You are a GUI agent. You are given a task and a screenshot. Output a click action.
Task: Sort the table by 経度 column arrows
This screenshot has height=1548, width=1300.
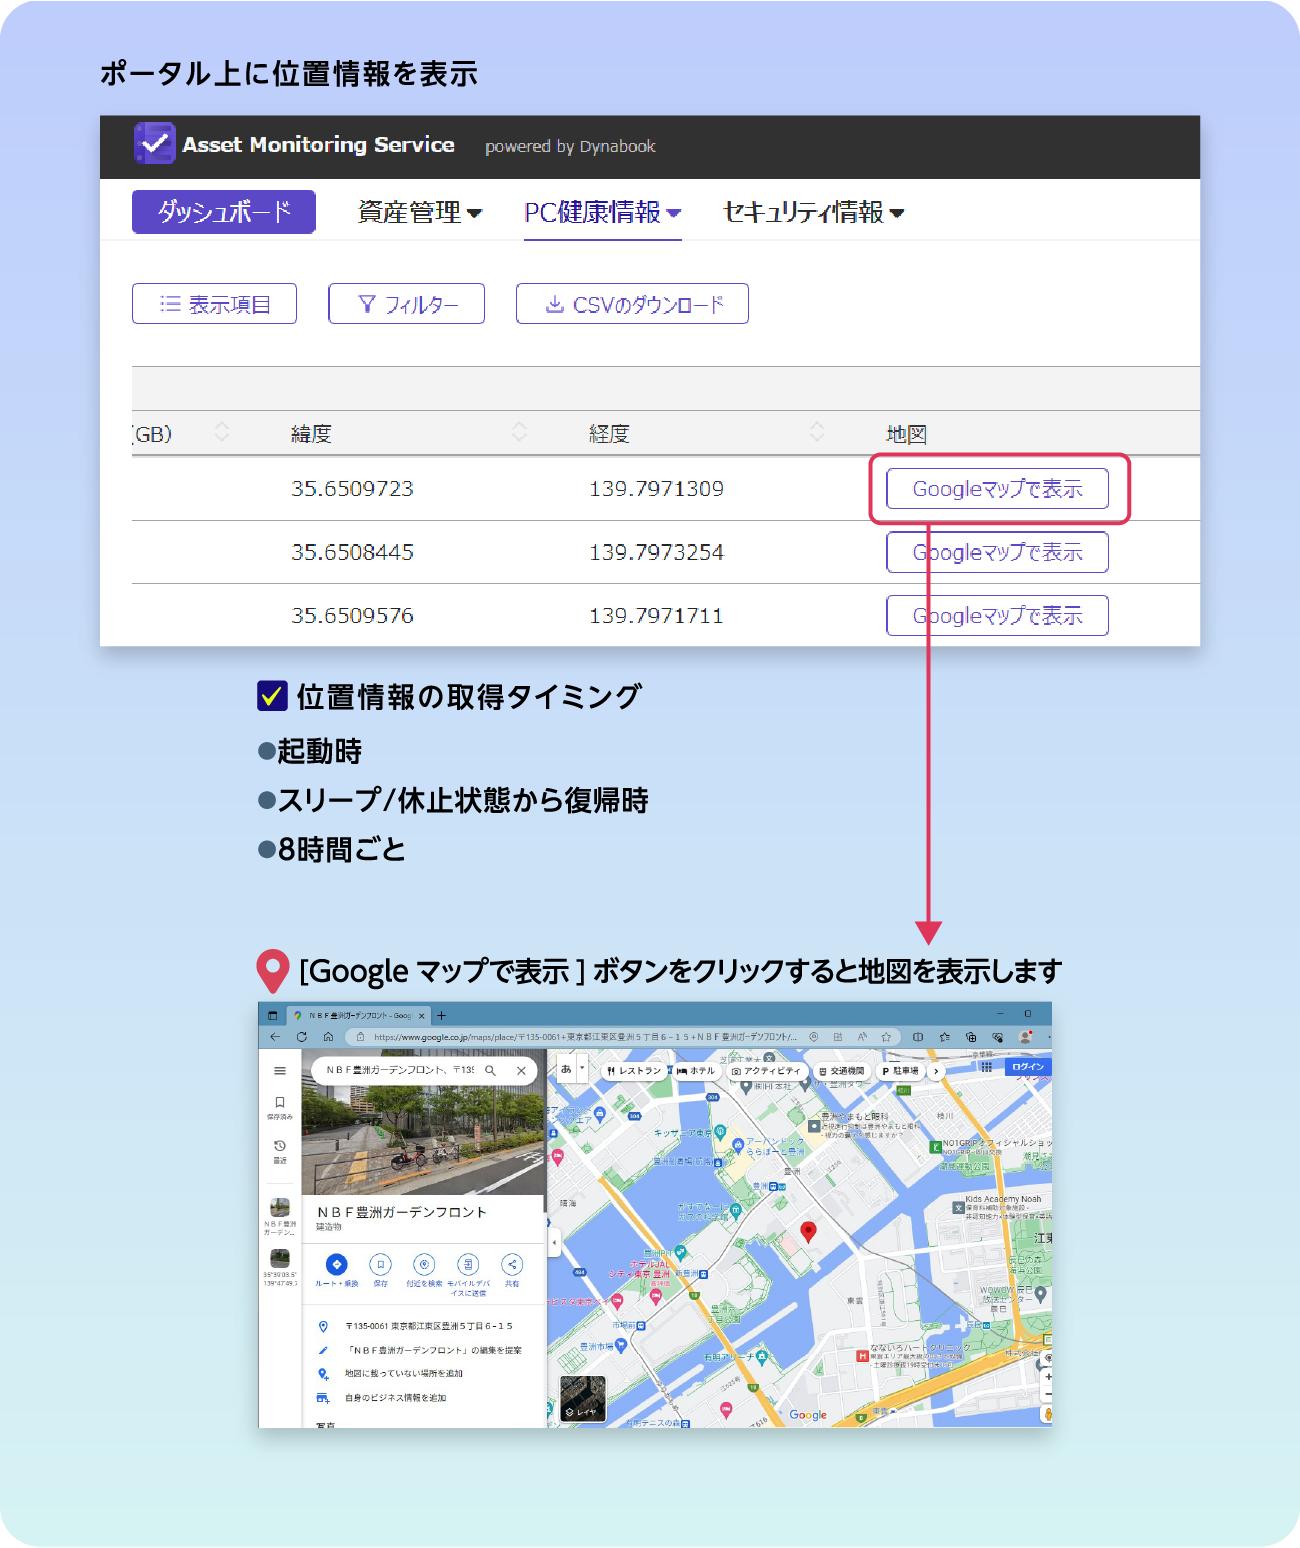tap(817, 432)
